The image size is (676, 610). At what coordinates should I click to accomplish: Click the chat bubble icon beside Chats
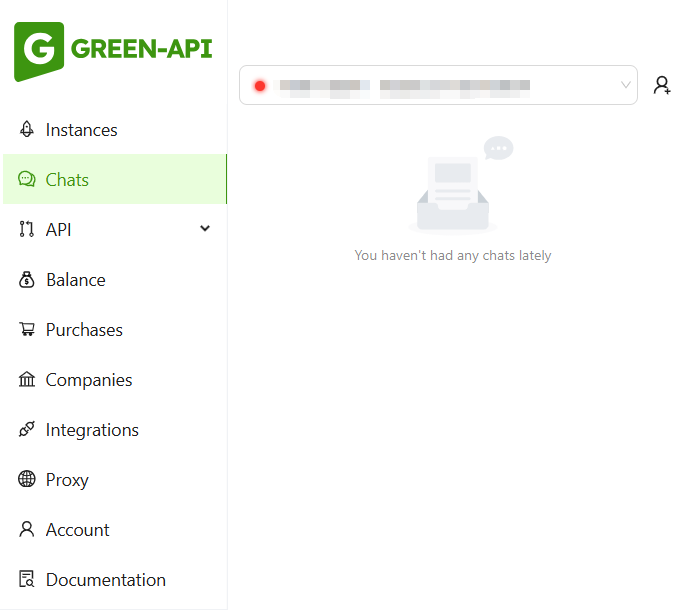point(27,180)
